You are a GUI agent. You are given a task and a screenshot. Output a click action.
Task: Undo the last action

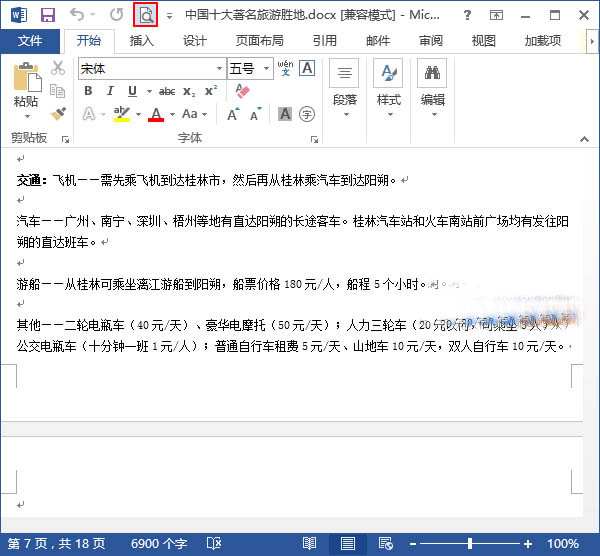pos(77,15)
